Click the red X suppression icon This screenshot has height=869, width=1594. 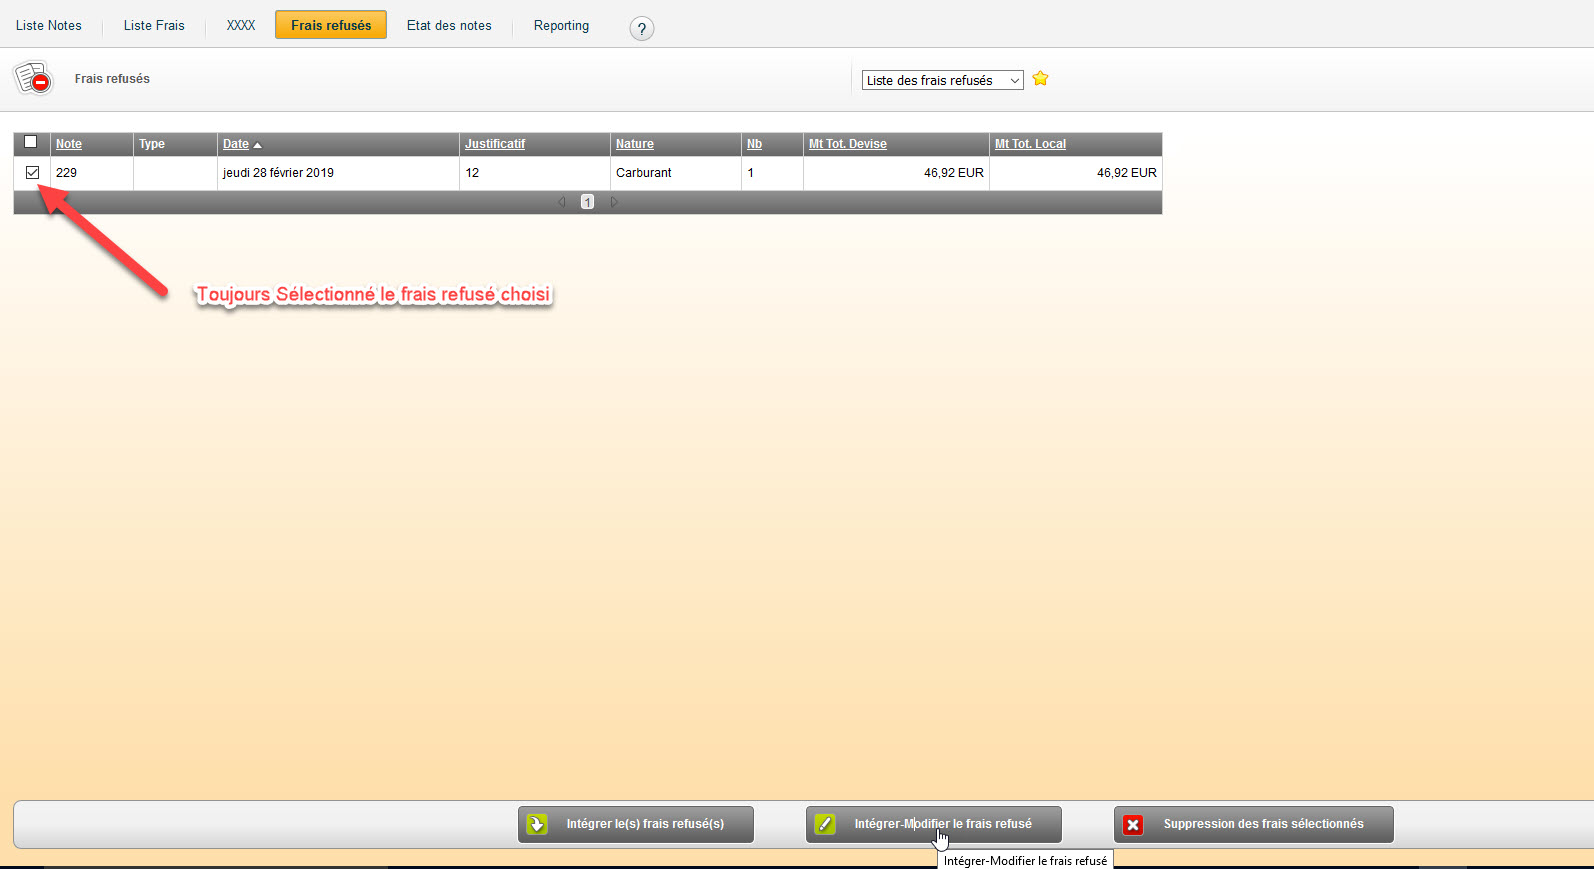click(x=1133, y=824)
